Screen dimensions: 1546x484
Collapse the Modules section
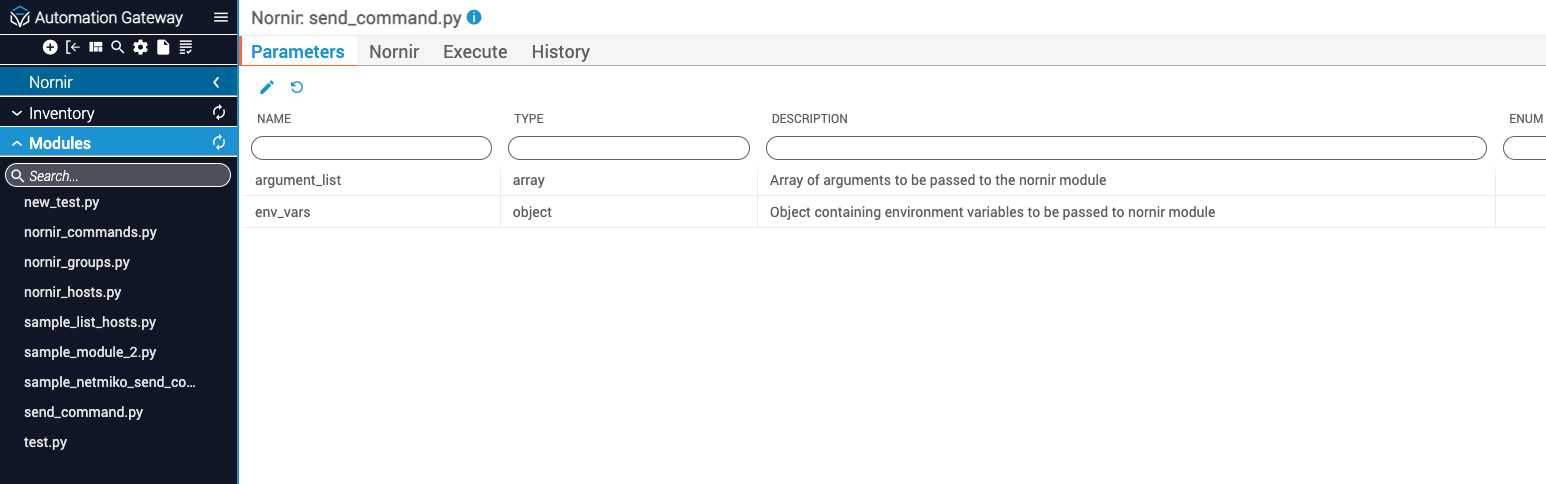click(x=17, y=143)
